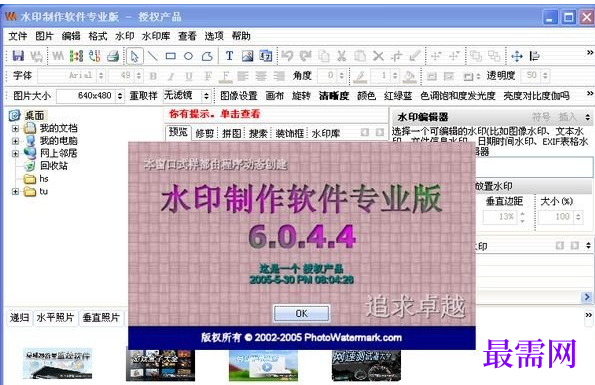Image resolution: width=595 pixels, height=385 pixels.
Task: Click the colorful batch grid icon
Action: click(76, 56)
